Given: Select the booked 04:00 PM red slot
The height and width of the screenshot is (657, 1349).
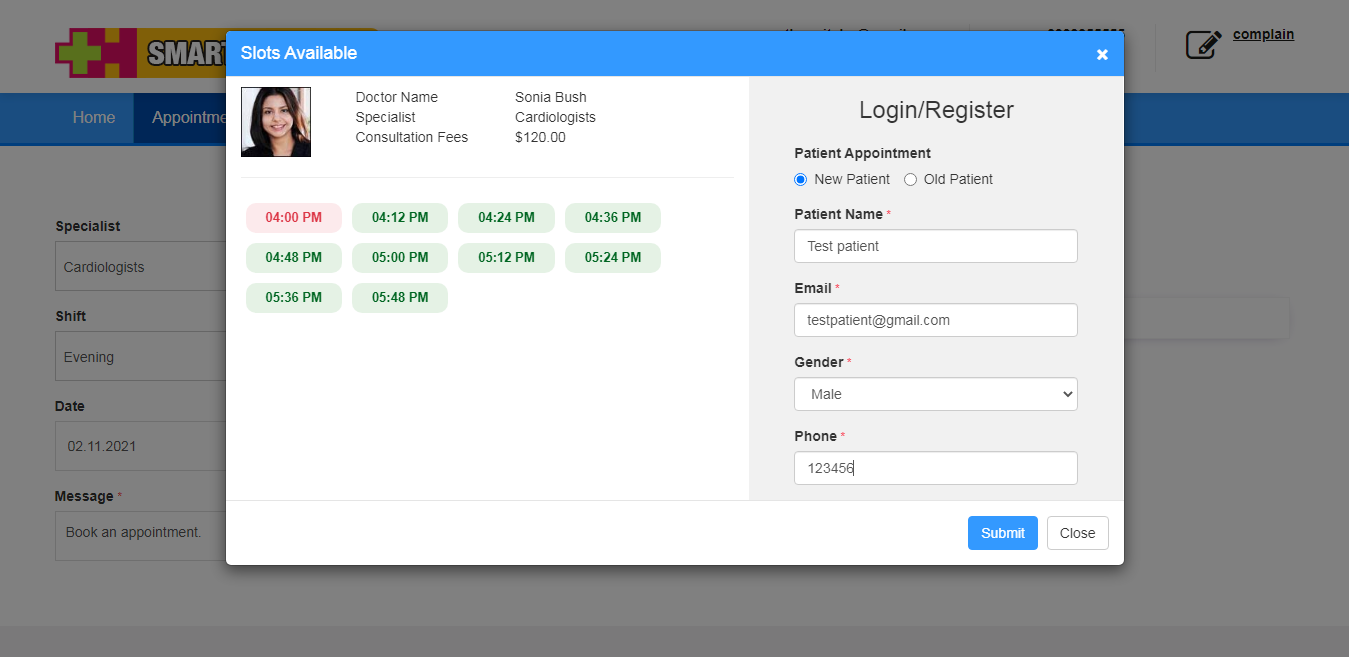Looking at the screenshot, I should [294, 218].
